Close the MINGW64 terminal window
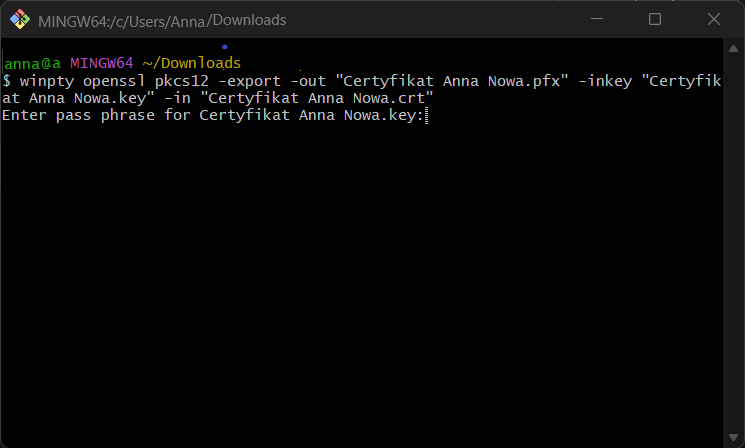This screenshot has width=745, height=448. point(711,19)
